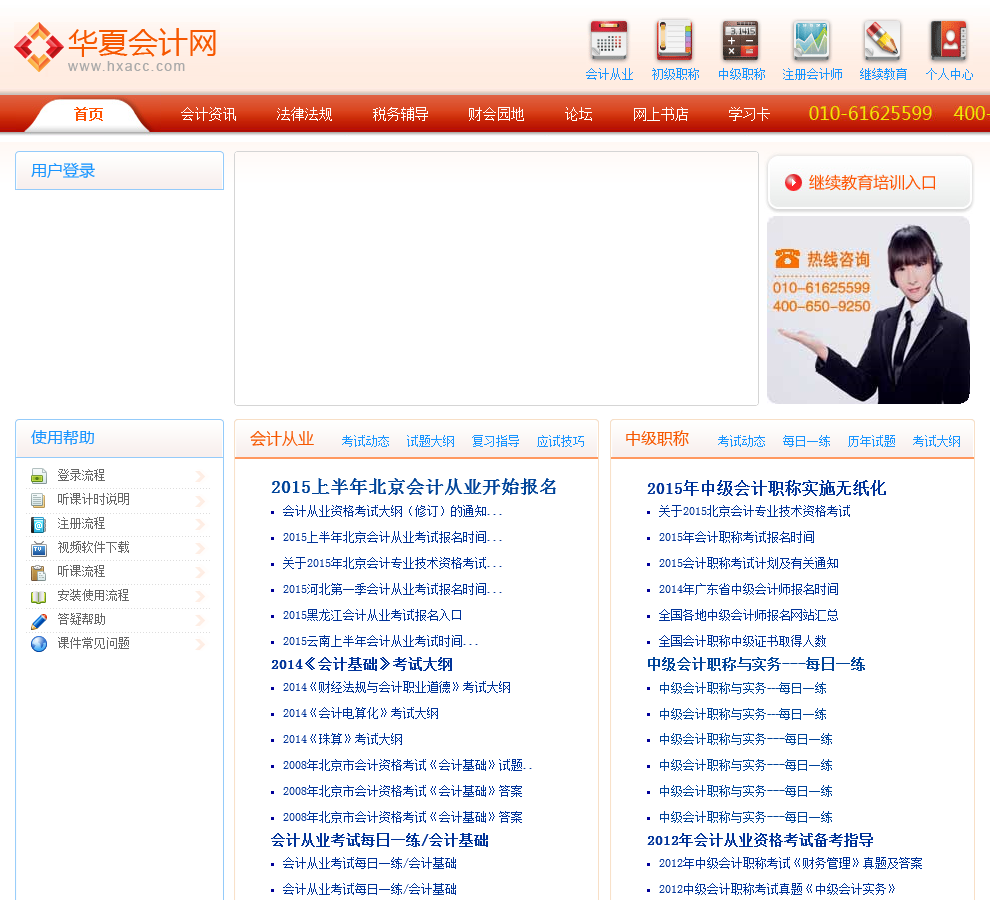Open link 全国会计职称中级证书取得人数
The image size is (990, 900).
[742, 641]
